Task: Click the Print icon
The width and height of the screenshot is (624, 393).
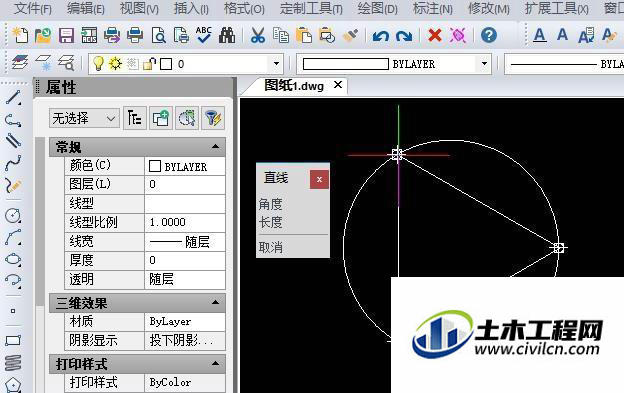Action: click(x=135, y=35)
